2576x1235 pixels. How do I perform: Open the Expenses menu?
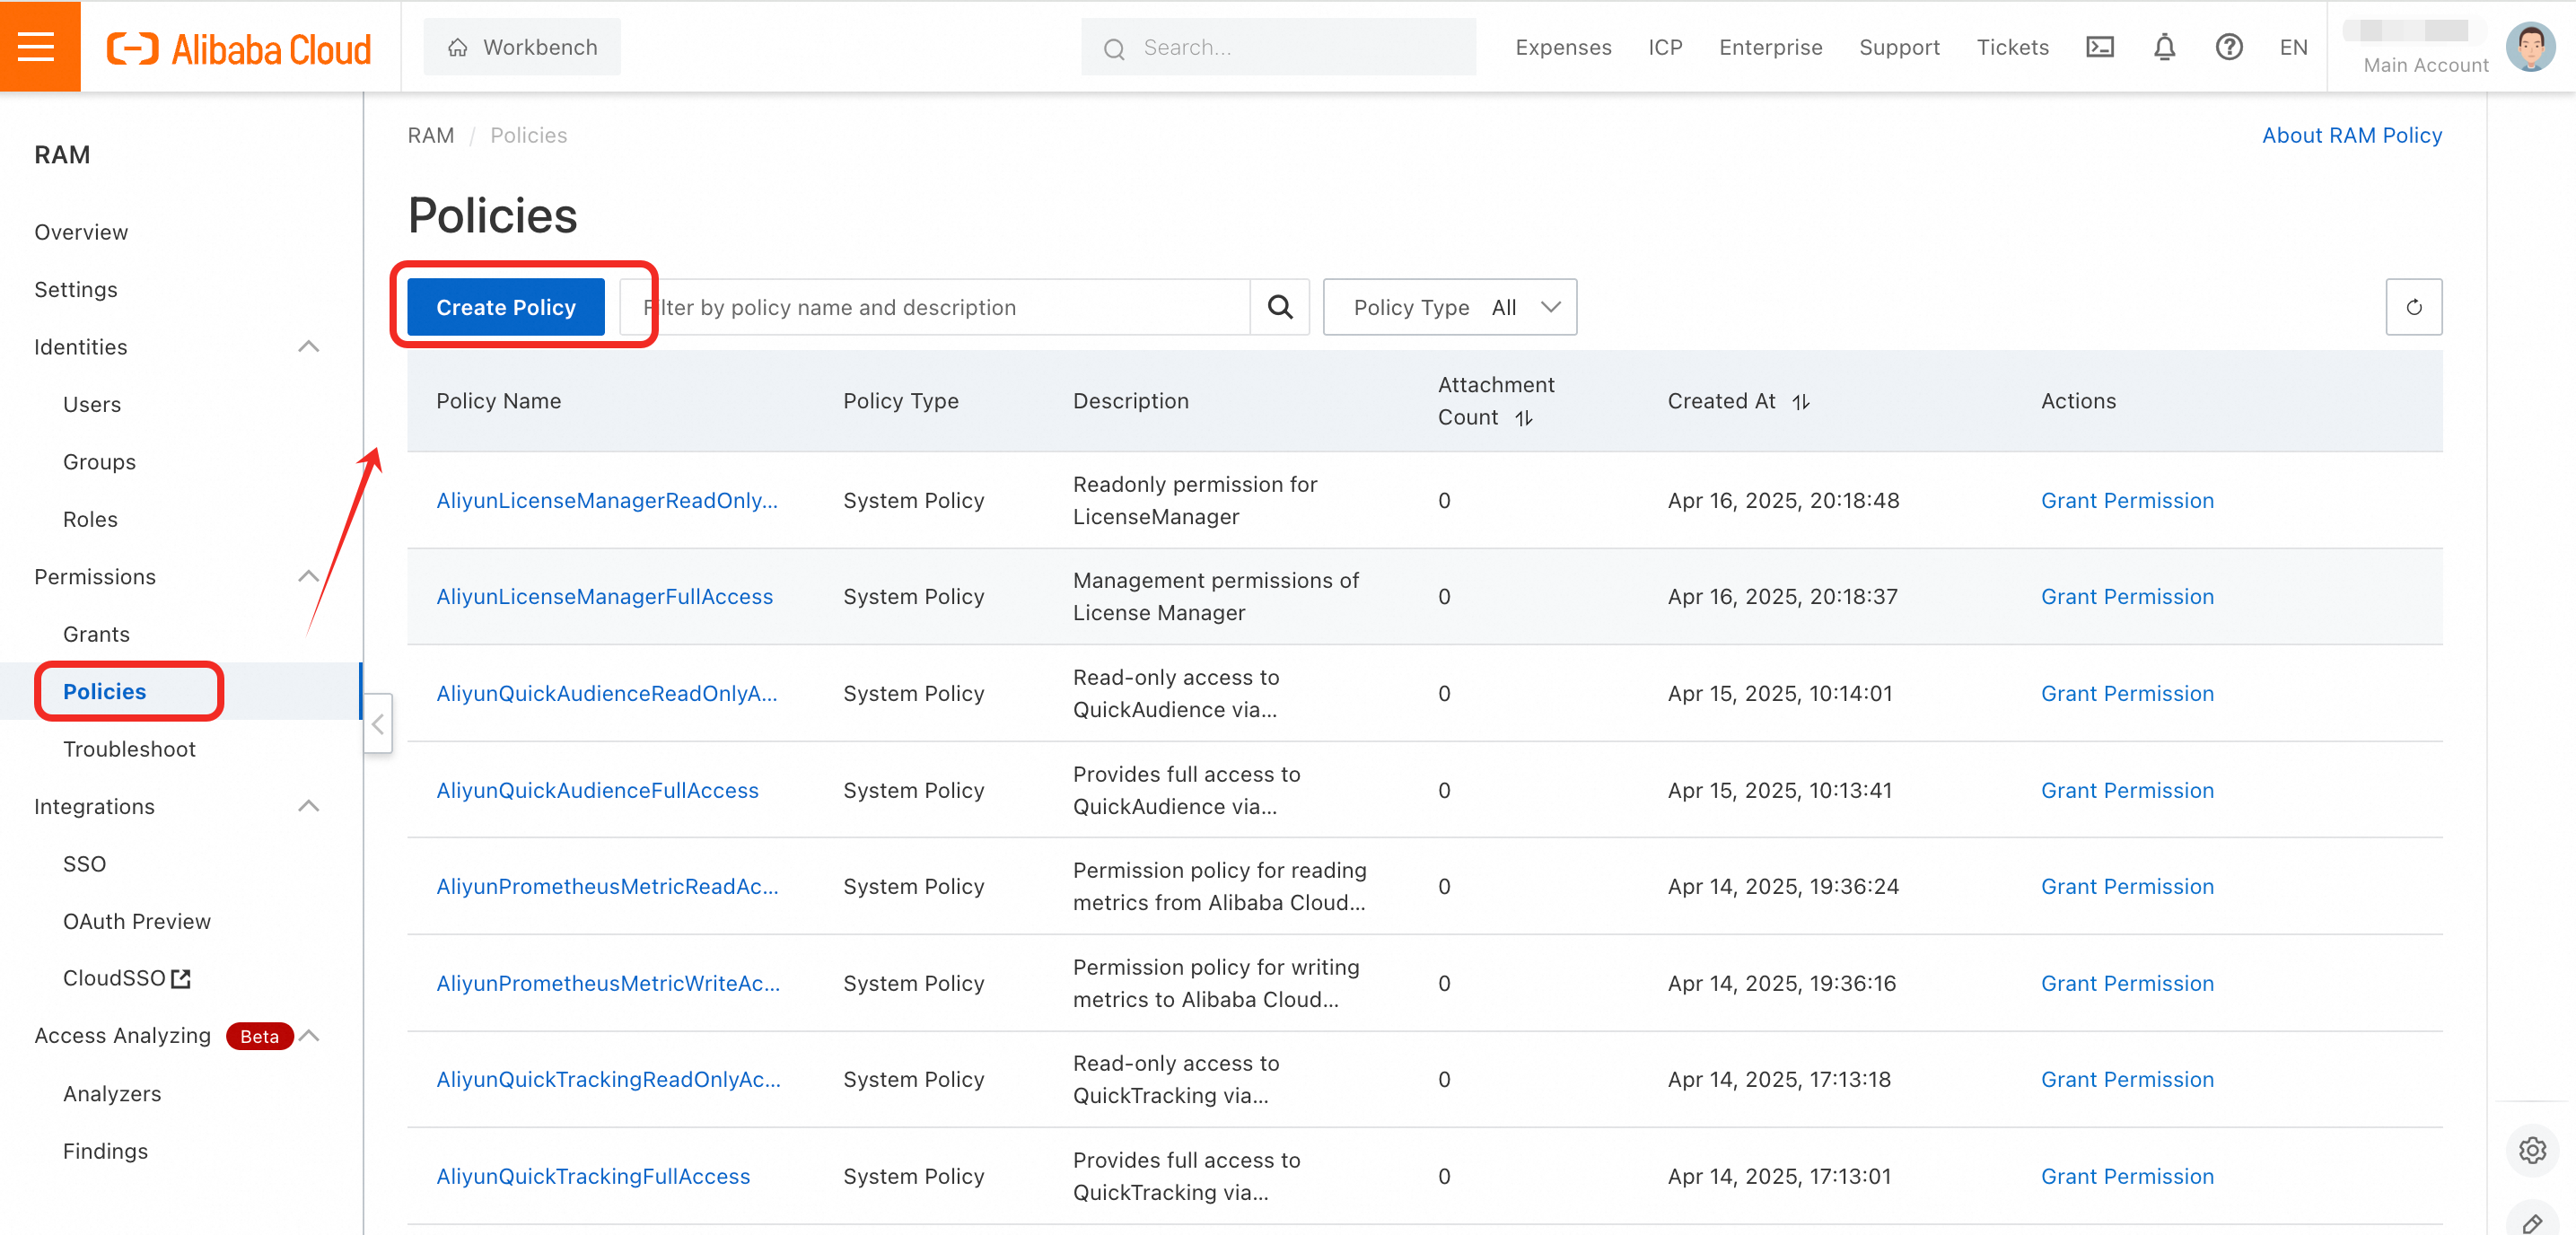1563,47
